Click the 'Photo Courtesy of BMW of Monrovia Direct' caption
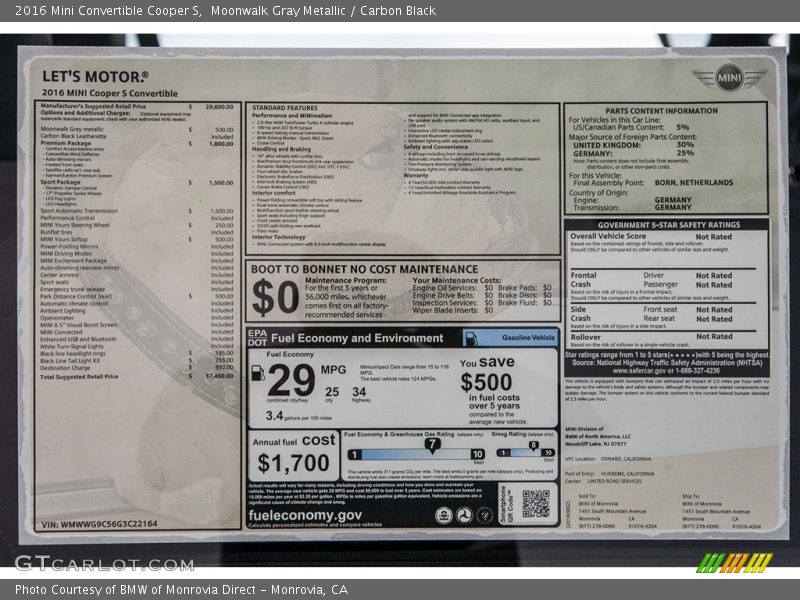 click(181, 590)
